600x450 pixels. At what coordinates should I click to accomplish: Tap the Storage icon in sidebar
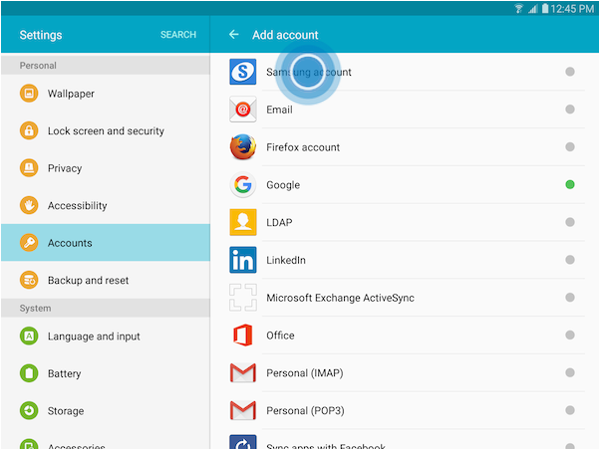(x=29, y=411)
